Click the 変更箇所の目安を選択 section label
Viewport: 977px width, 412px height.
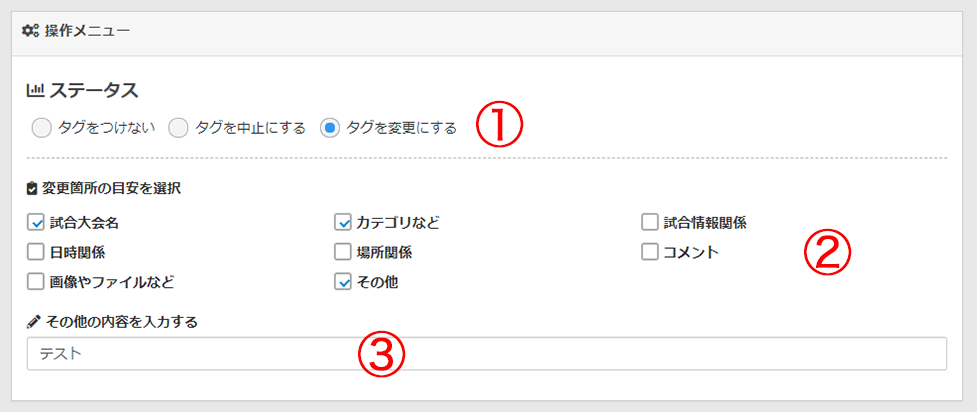coord(111,187)
